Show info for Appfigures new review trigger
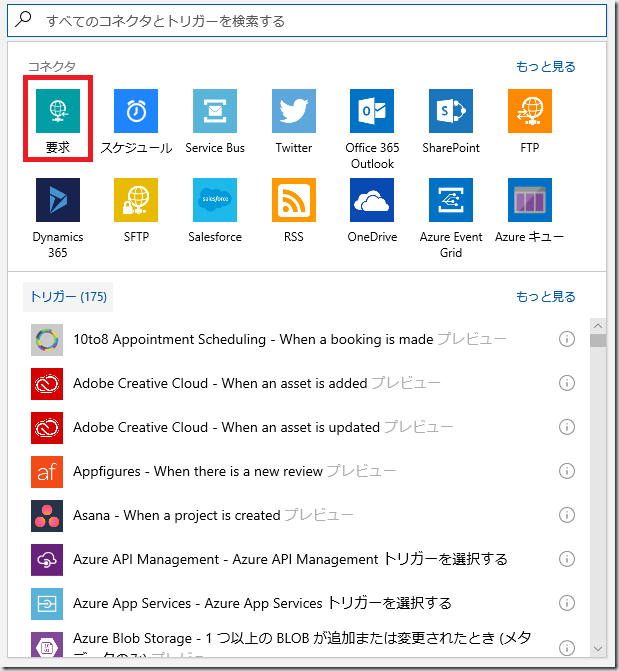Viewport: 619px width, 671px height. (x=567, y=471)
